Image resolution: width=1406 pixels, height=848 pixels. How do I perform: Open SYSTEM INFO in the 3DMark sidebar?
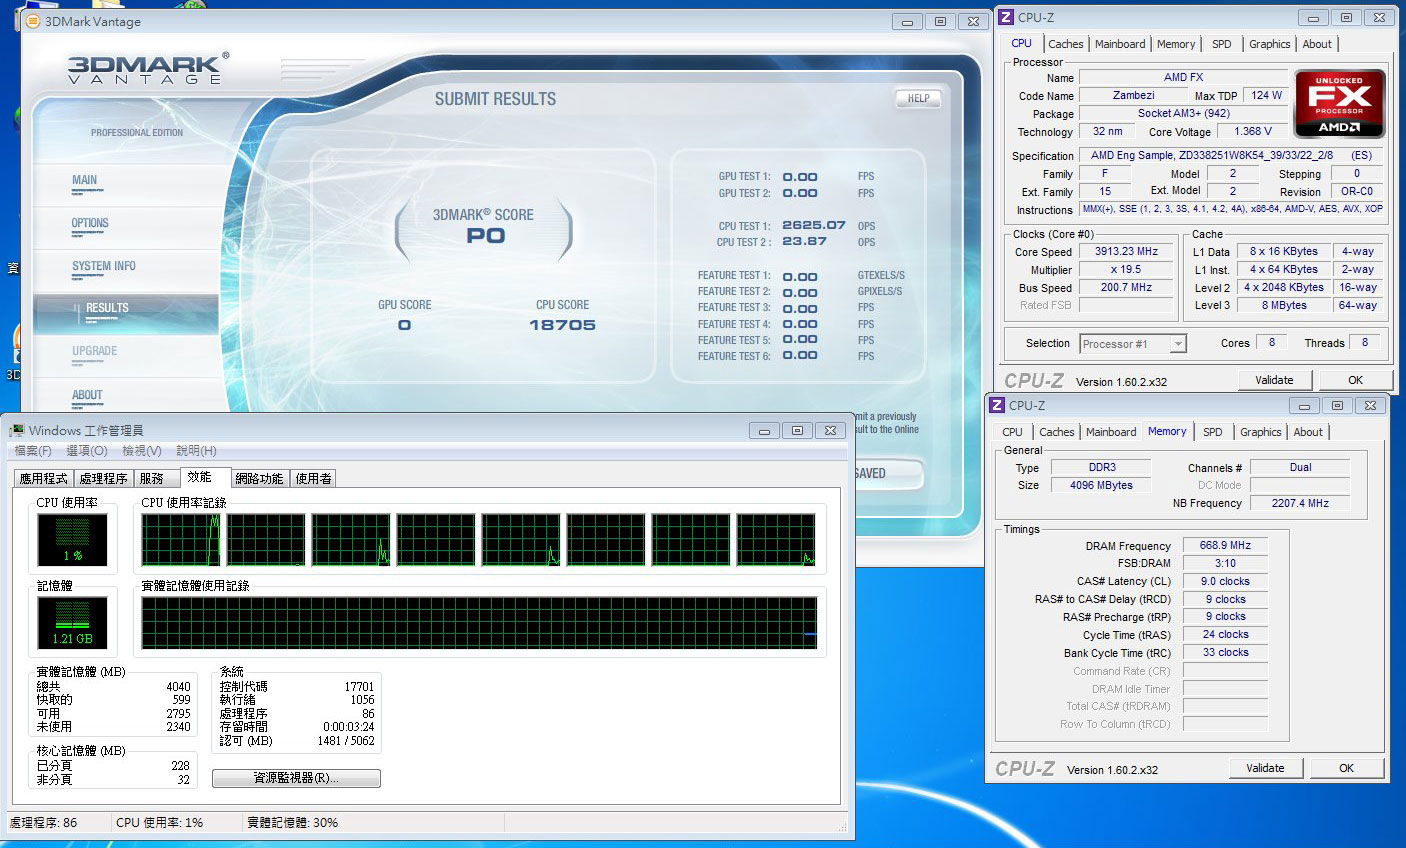[103, 266]
